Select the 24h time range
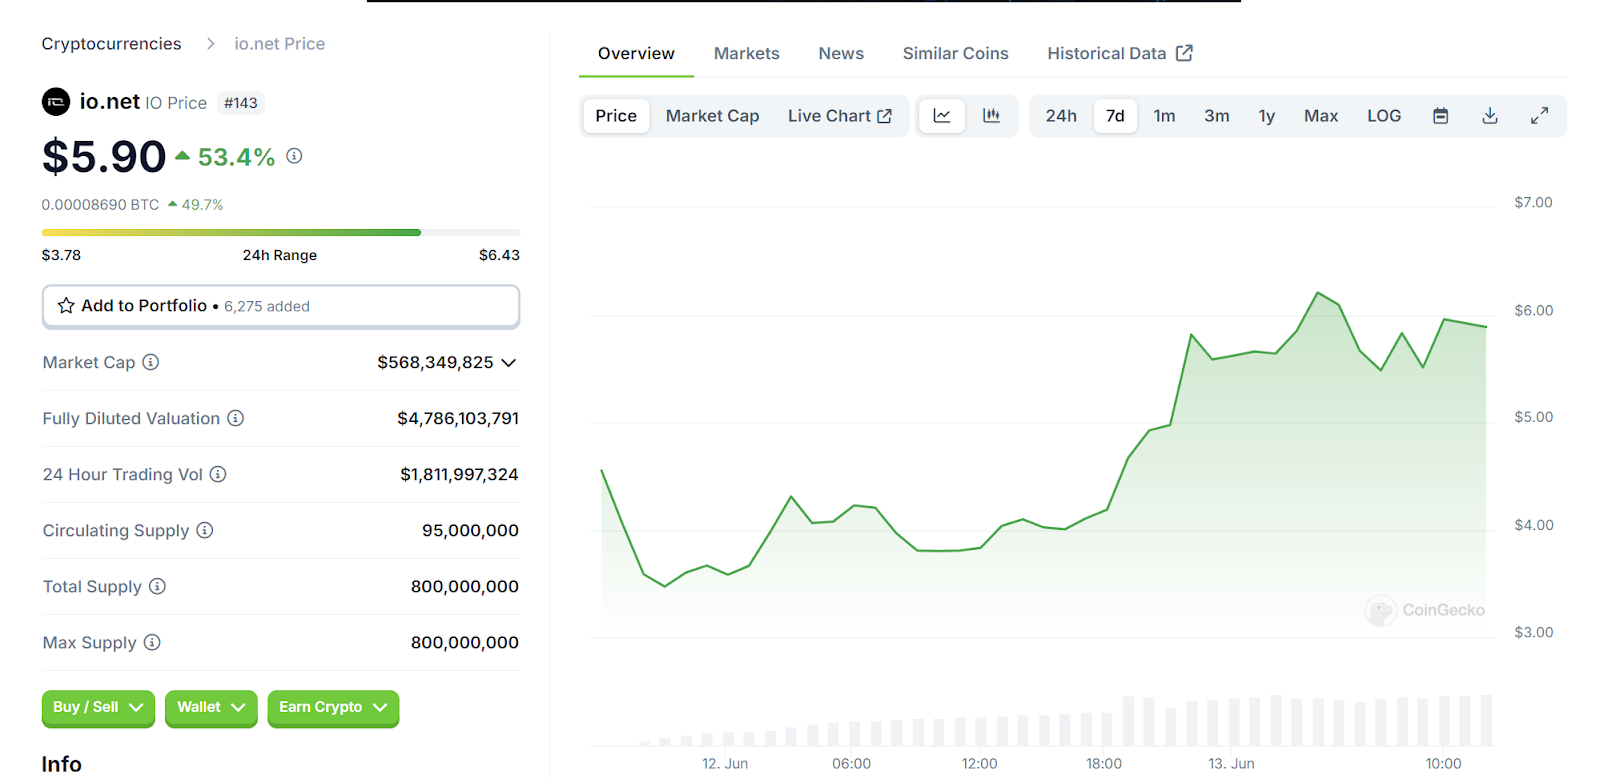Screen dimensions: 1600x779 pyautogui.click(x=1061, y=116)
